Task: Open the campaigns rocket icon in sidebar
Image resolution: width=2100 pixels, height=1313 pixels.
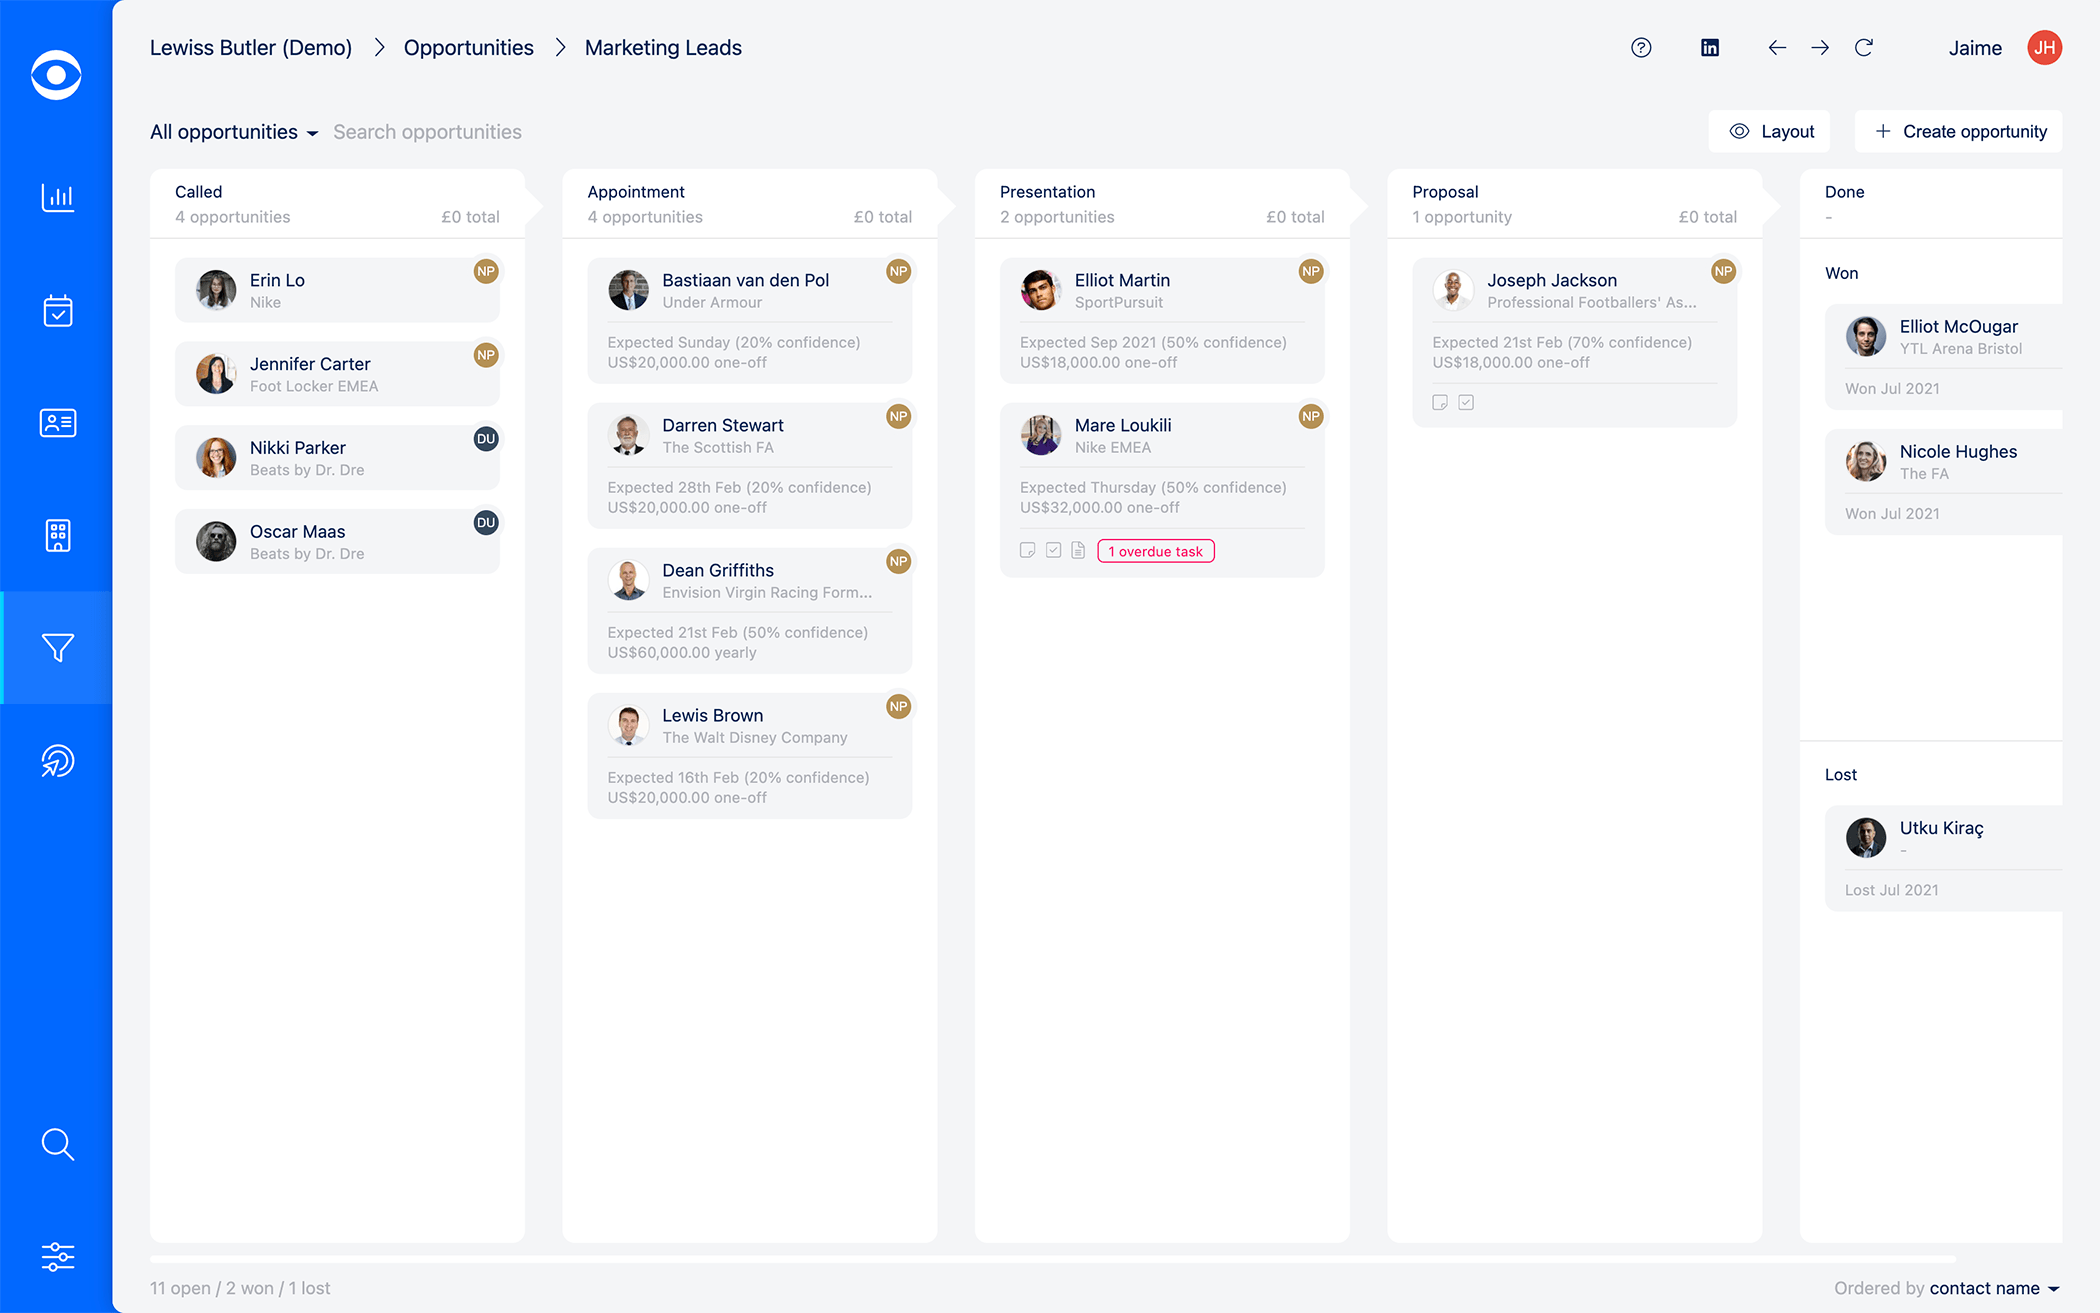Action: point(57,760)
